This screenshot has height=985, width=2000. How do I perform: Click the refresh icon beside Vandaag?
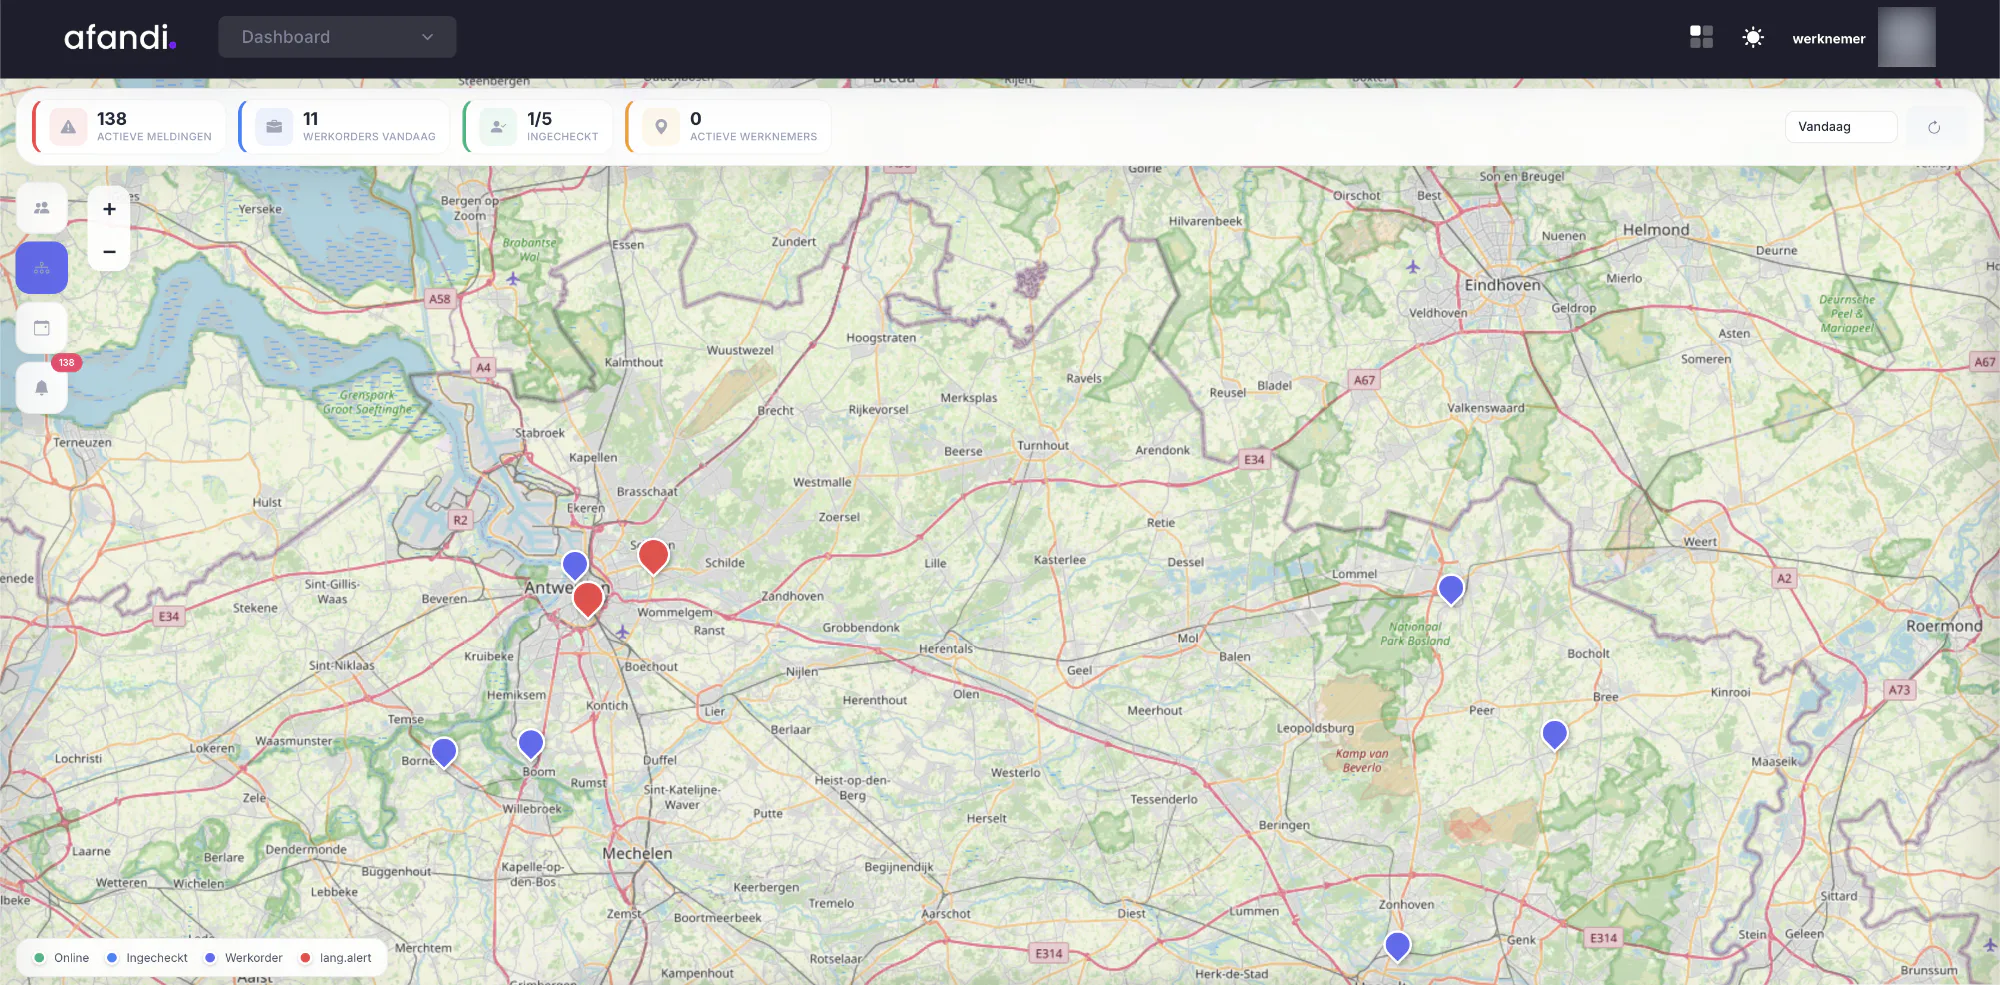click(1934, 127)
